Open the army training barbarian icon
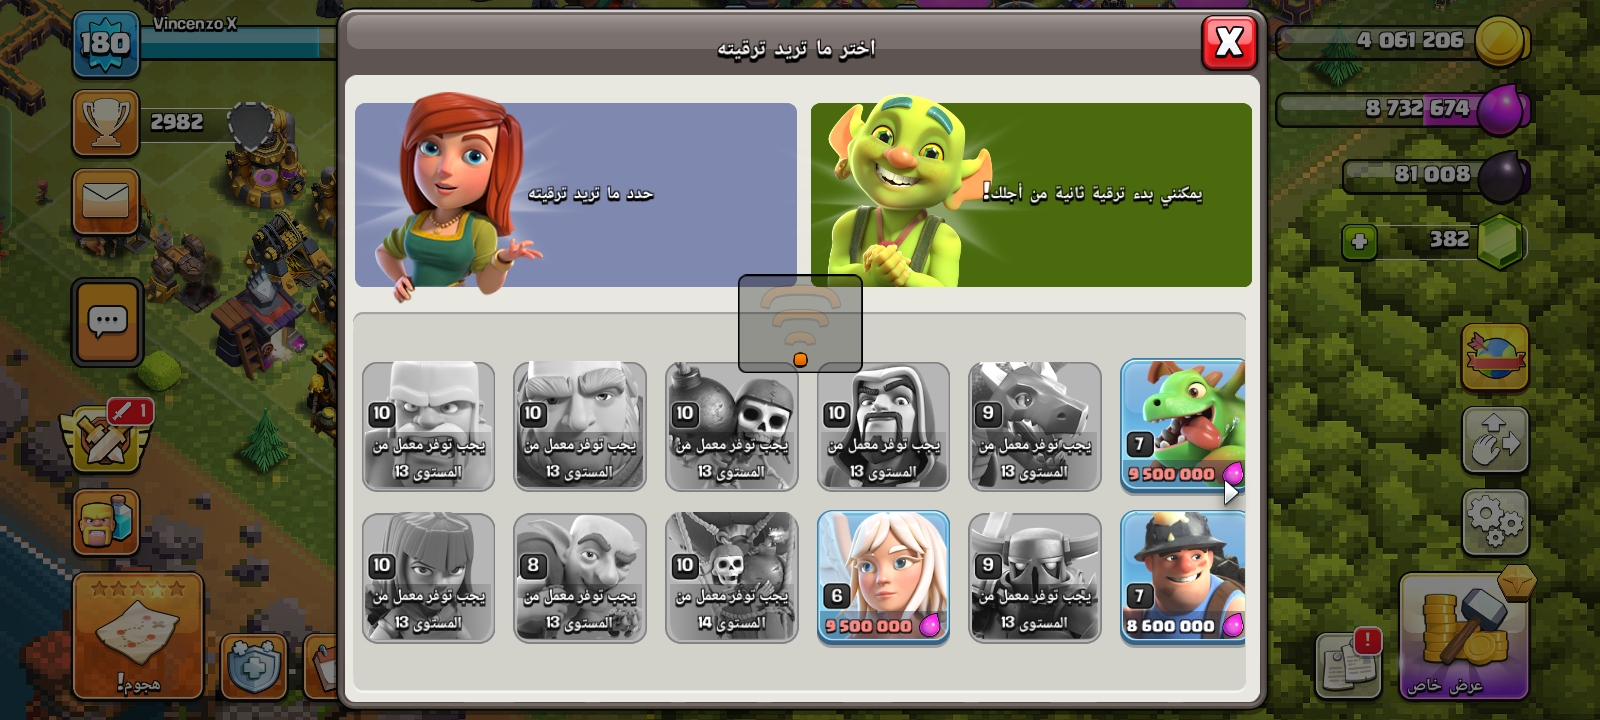 click(105, 522)
